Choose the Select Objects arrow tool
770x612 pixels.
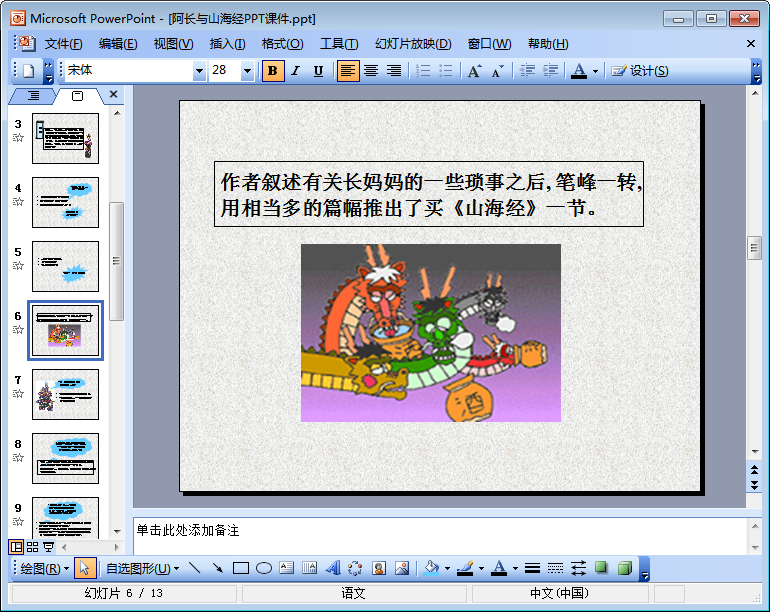(x=84, y=569)
